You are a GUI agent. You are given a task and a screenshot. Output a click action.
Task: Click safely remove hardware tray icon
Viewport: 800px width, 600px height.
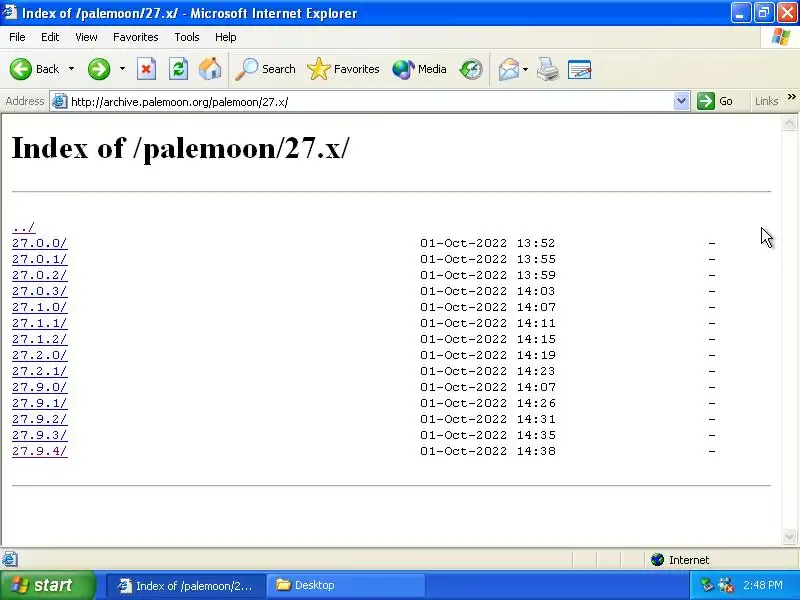707,585
